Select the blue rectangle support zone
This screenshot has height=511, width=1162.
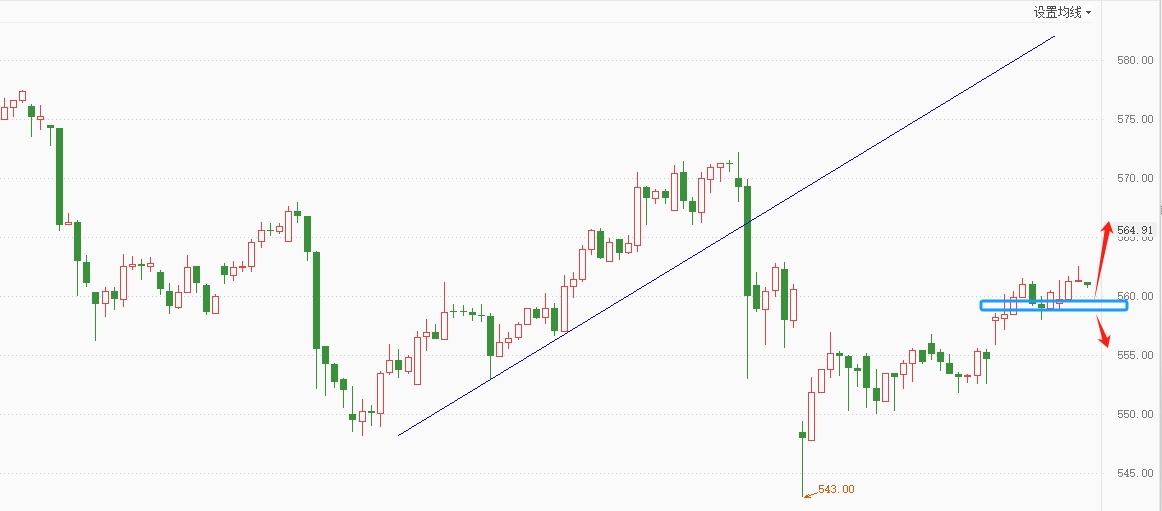[x=1054, y=305]
